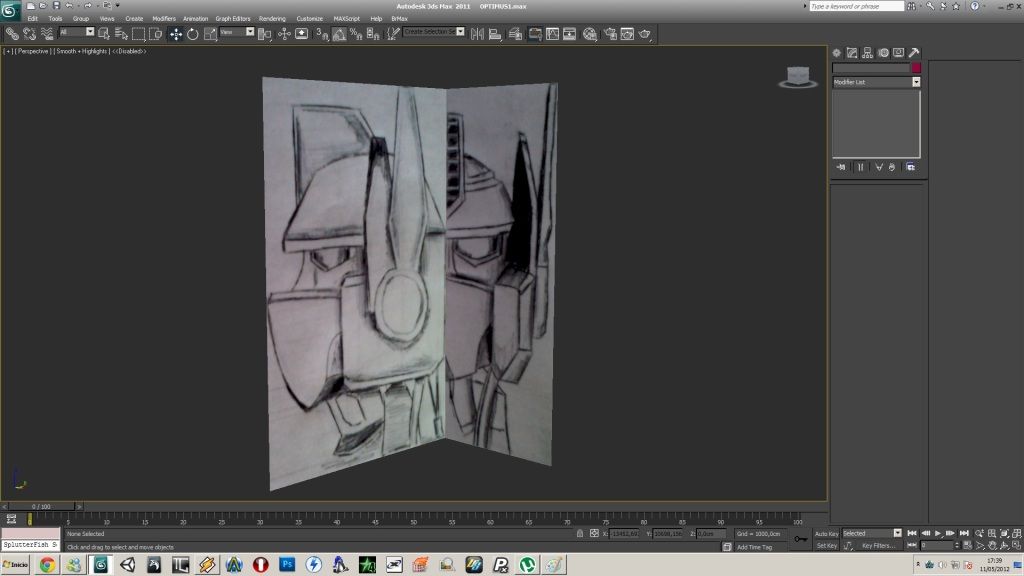Click the search keyword field
The width and height of the screenshot is (1024, 576).
click(x=857, y=6)
